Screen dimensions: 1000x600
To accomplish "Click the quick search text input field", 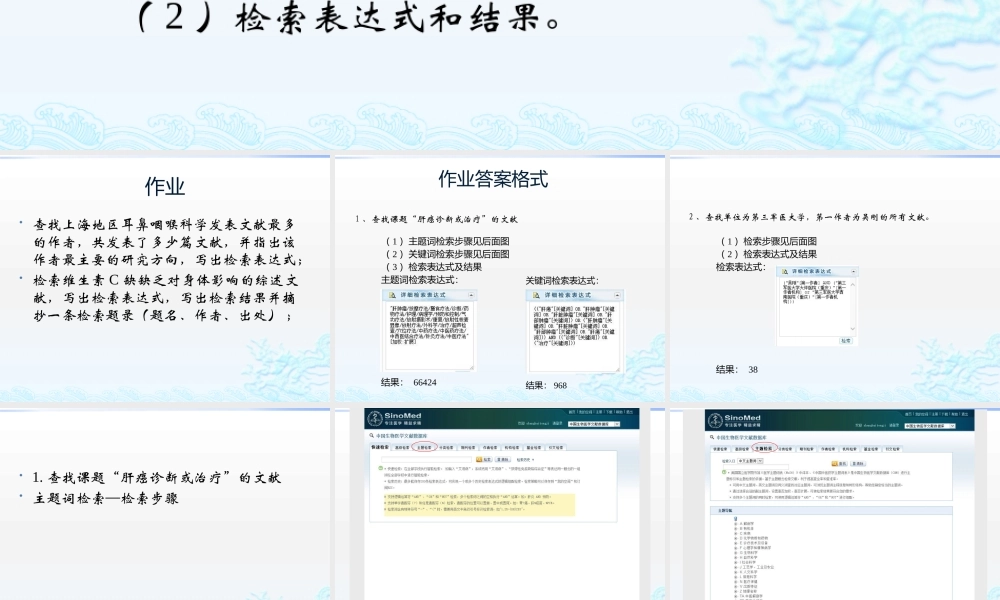I will 426,459.
